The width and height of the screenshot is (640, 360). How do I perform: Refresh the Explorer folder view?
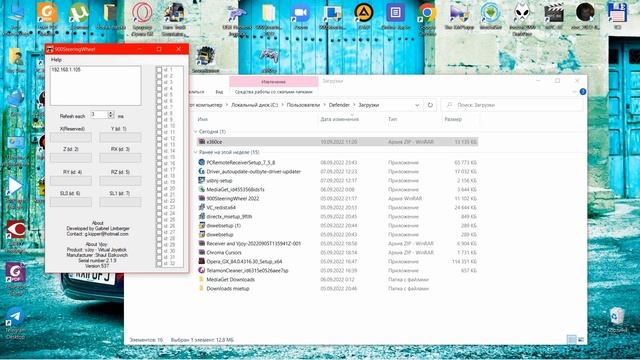pos(430,105)
